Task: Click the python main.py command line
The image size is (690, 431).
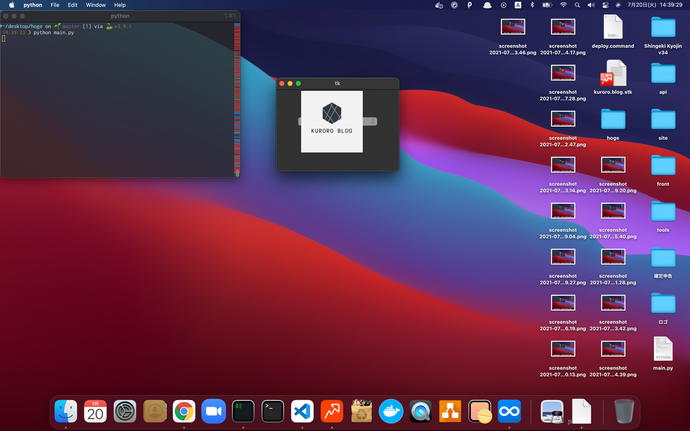Action: [x=54, y=33]
